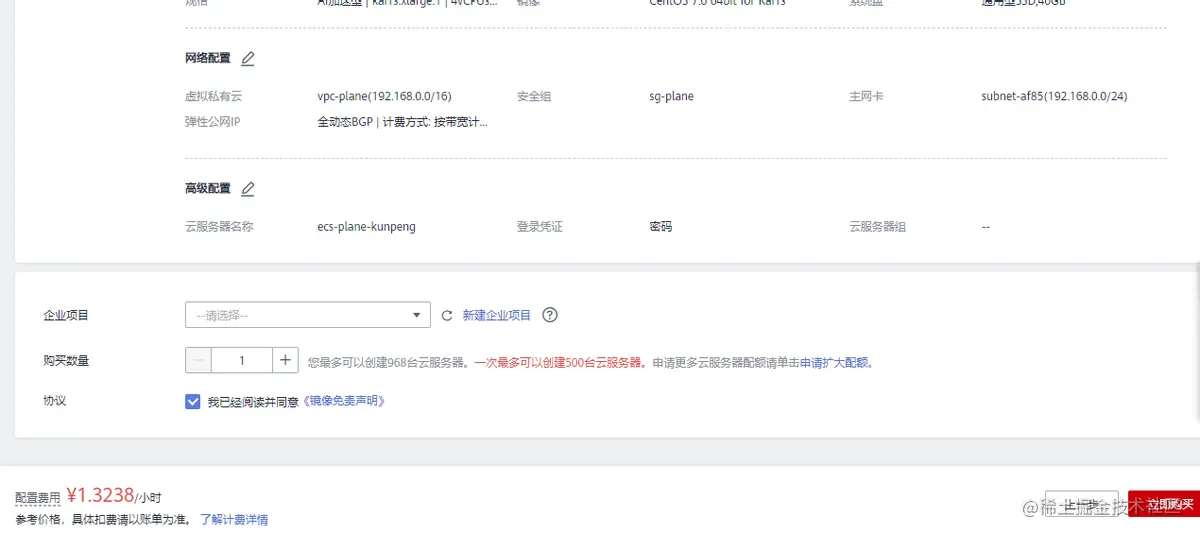Select the vpc-plane(192.168.0.0/16) value

pyautogui.click(x=385, y=97)
